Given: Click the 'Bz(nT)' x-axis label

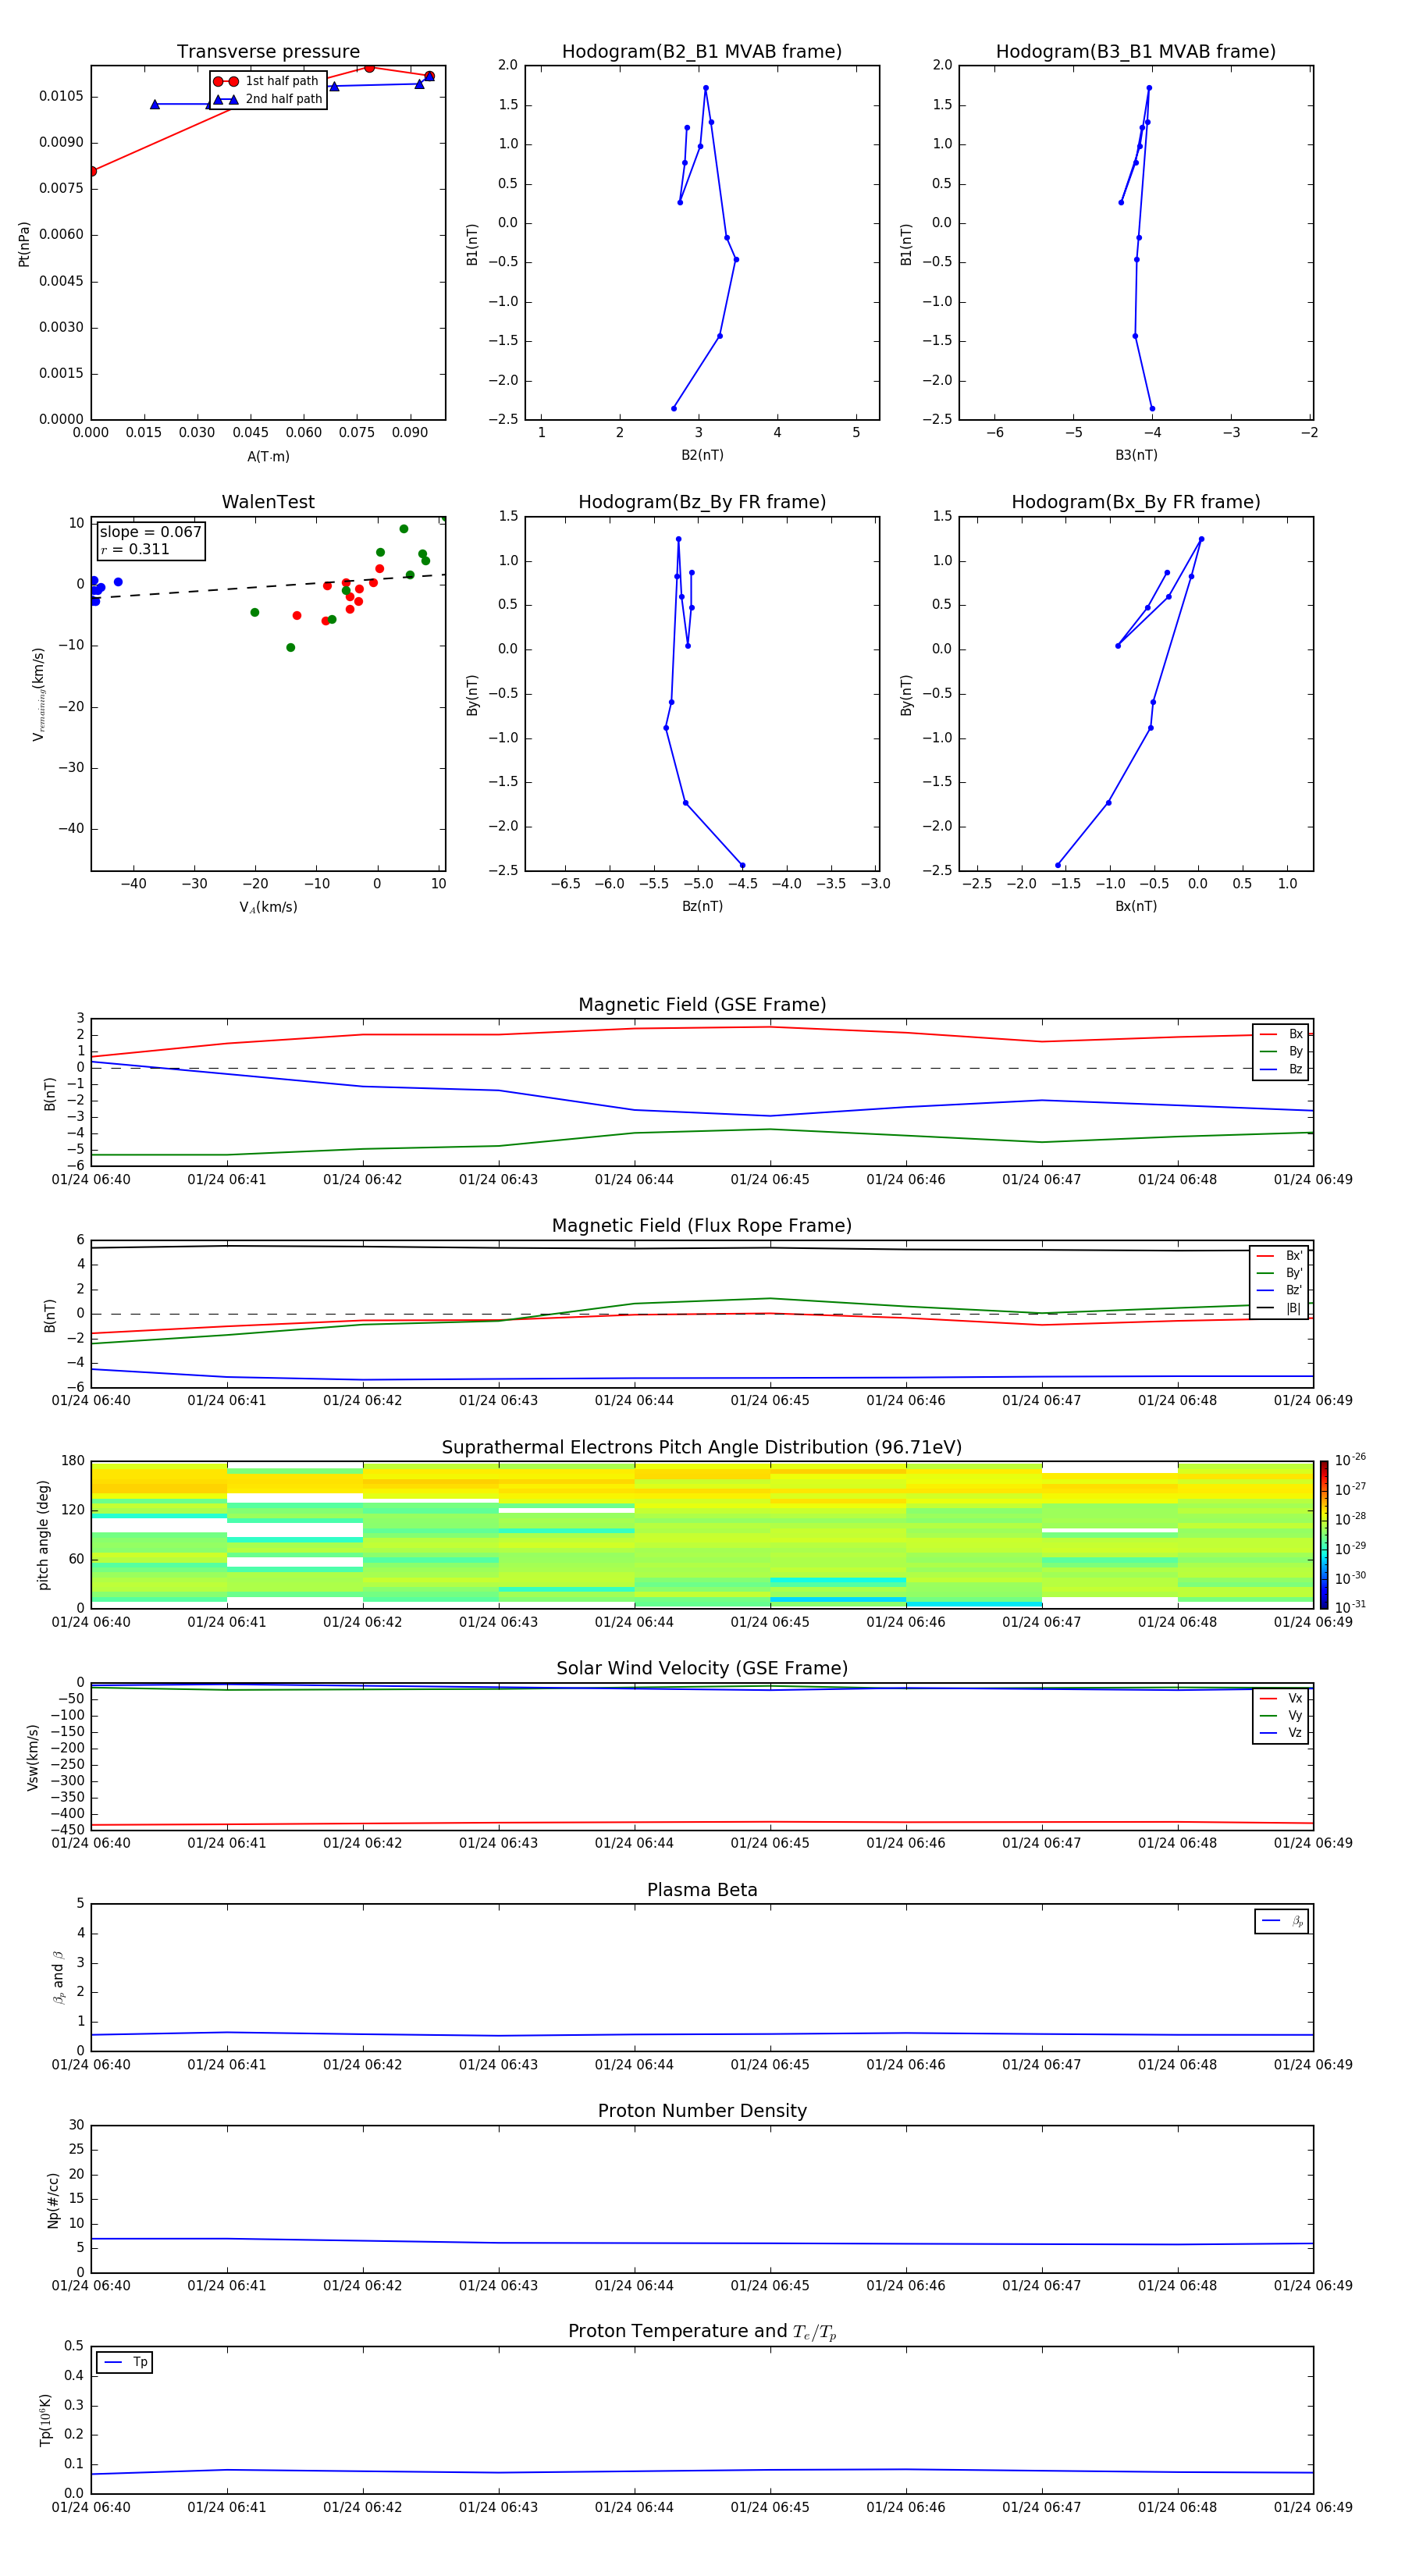Looking at the screenshot, I should [x=702, y=906].
